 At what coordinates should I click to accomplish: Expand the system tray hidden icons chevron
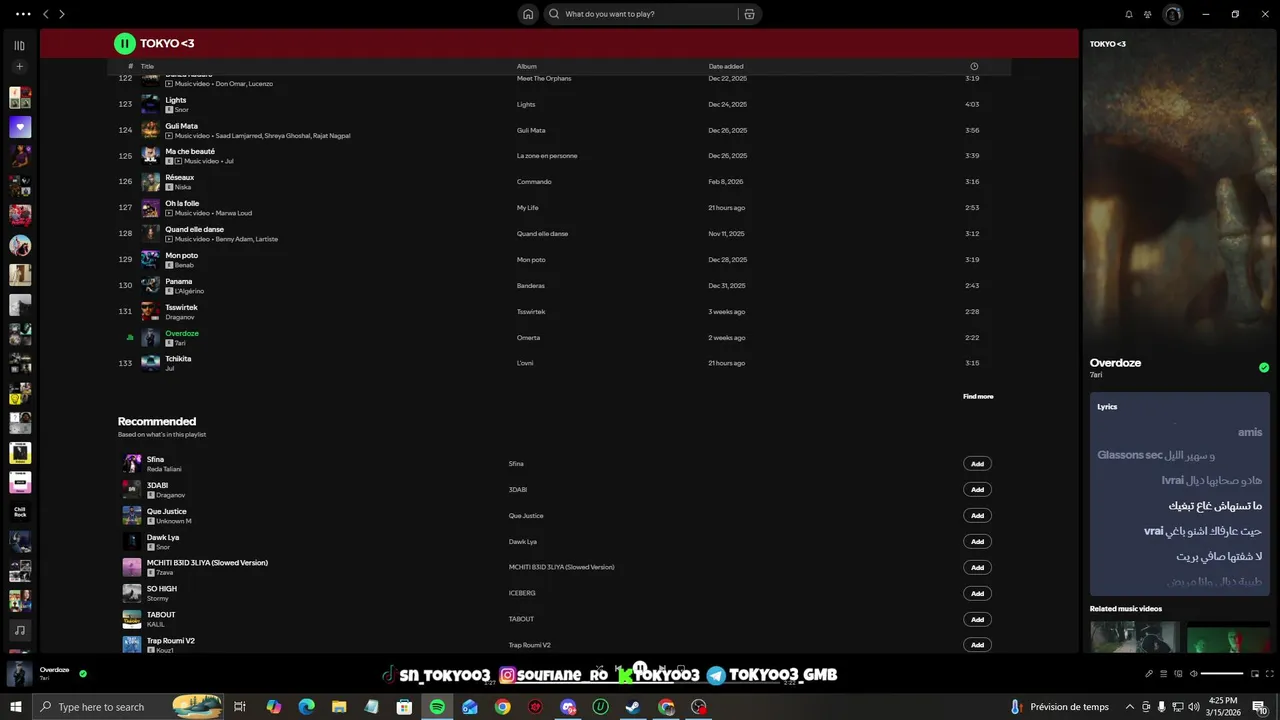tap(1131, 707)
